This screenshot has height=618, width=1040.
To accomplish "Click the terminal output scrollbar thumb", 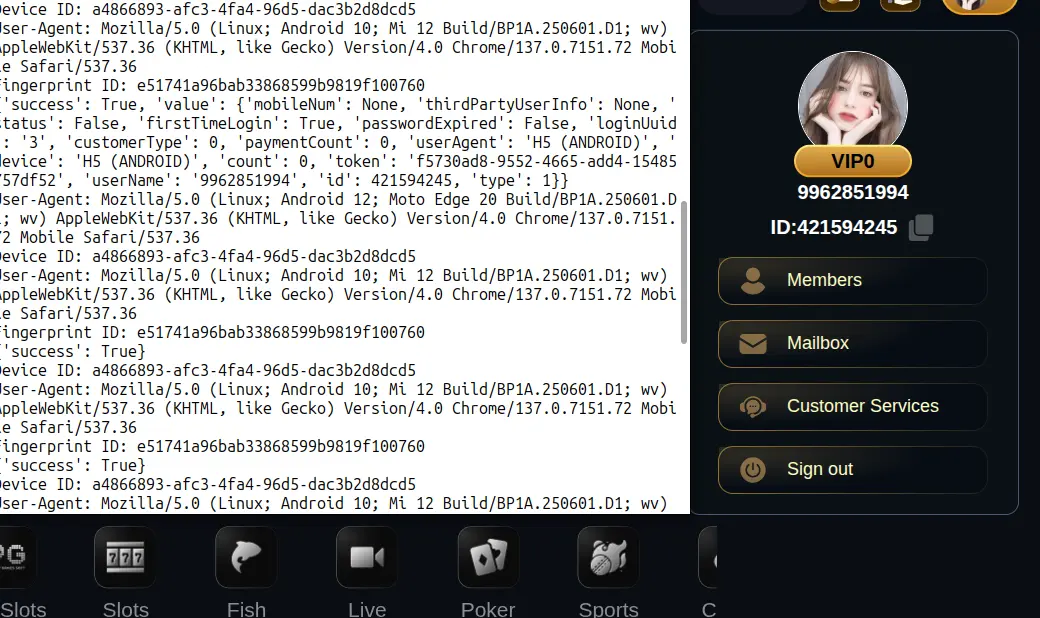I will pos(684,272).
